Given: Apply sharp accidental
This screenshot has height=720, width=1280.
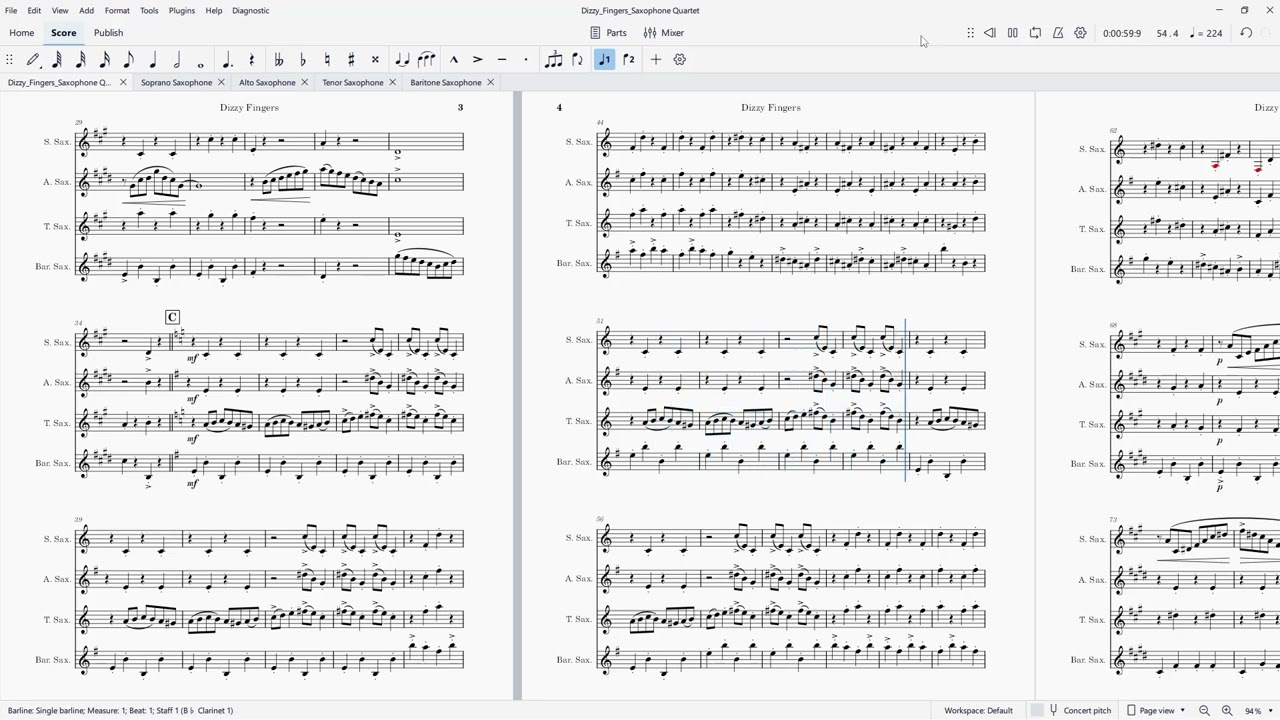Looking at the screenshot, I should [x=351, y=60].
